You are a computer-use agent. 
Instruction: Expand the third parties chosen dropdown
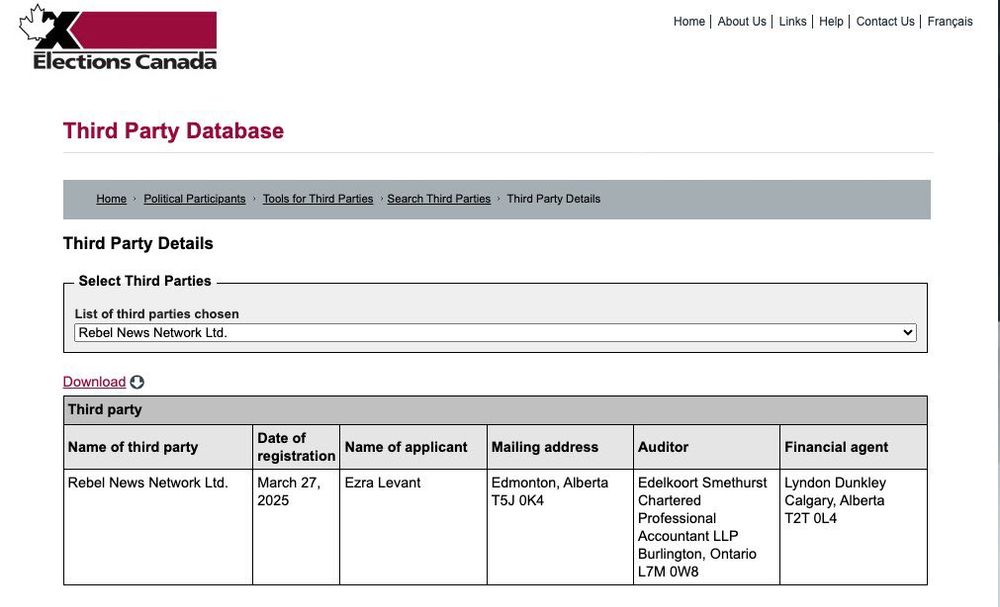[x=496, y=333]
